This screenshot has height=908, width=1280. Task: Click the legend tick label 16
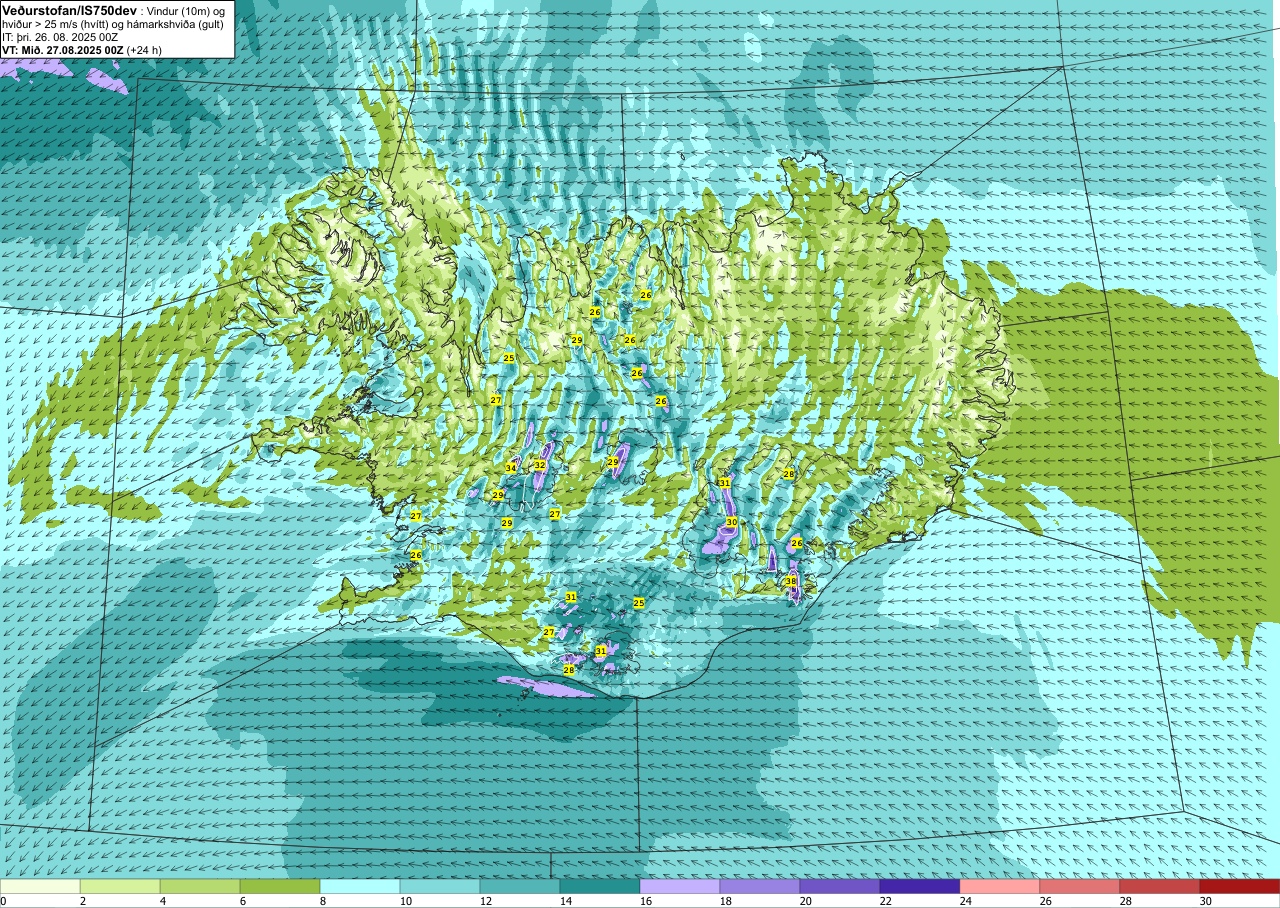click(x=646, y=901)
